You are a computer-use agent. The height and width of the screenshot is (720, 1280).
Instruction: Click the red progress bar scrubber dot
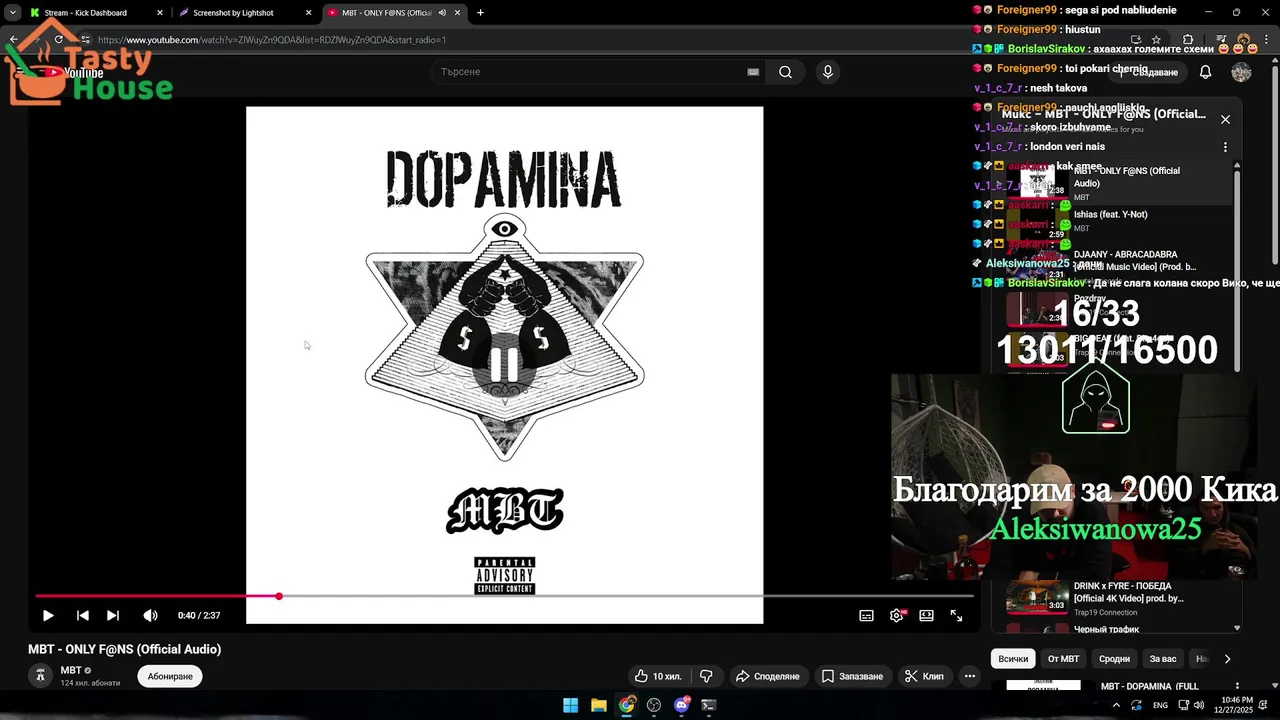(279, 596)
